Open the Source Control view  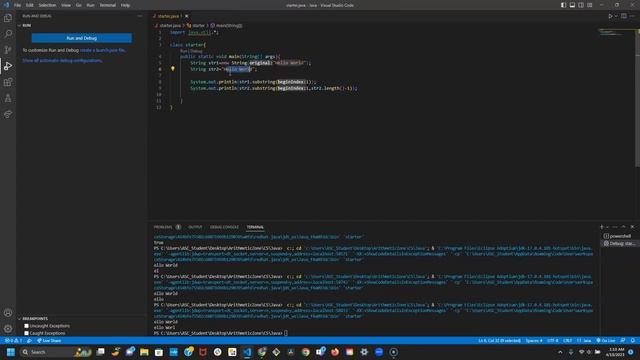click(8, 50)
